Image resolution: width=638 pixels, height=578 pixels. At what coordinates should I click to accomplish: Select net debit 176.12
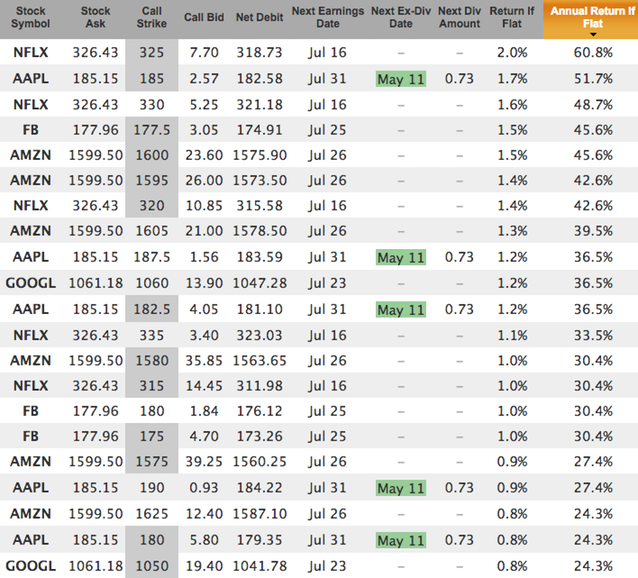point(260,411)
